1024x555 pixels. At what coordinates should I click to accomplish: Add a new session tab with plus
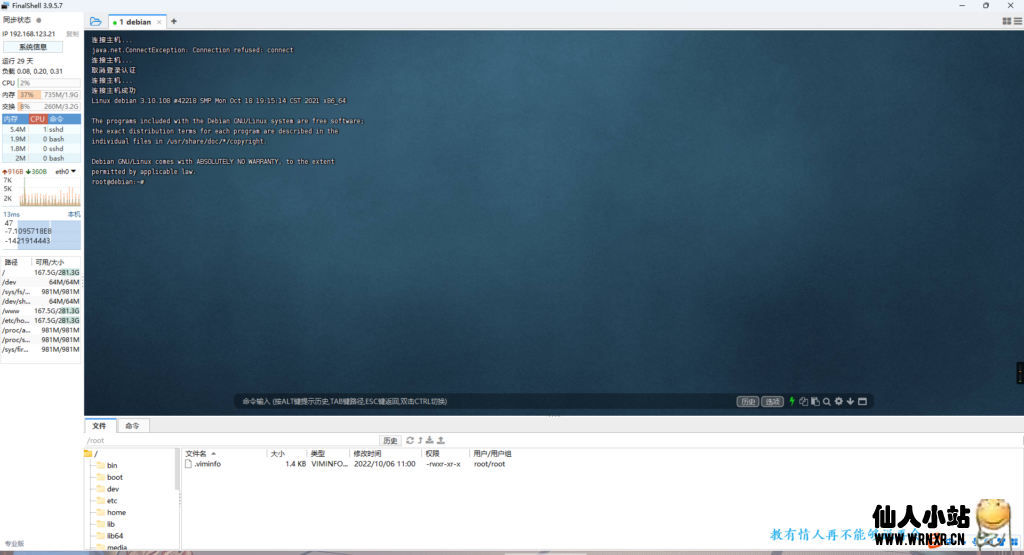click(174, 21)
